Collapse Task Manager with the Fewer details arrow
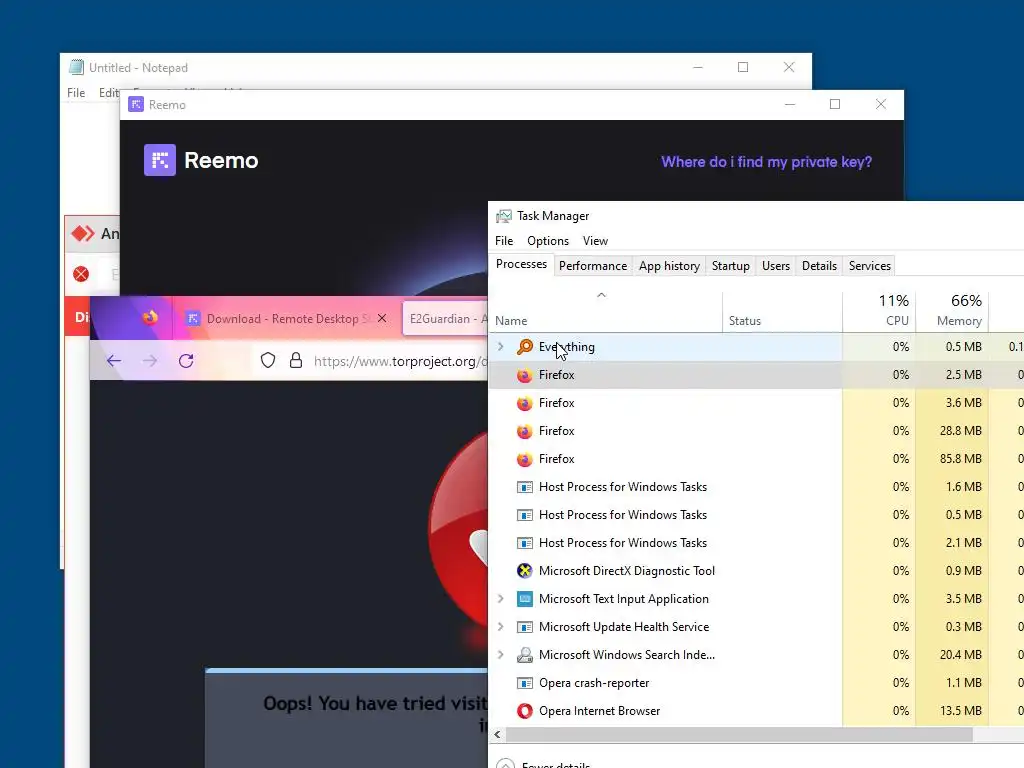The image size is (1024, 768). [x=505, y=765]
